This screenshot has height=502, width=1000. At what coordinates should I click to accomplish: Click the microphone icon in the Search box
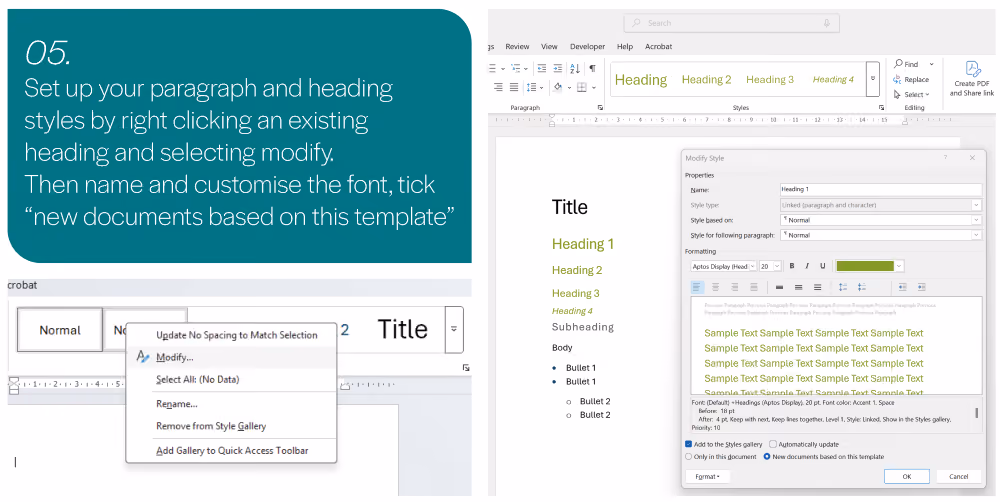pos(827,23)
